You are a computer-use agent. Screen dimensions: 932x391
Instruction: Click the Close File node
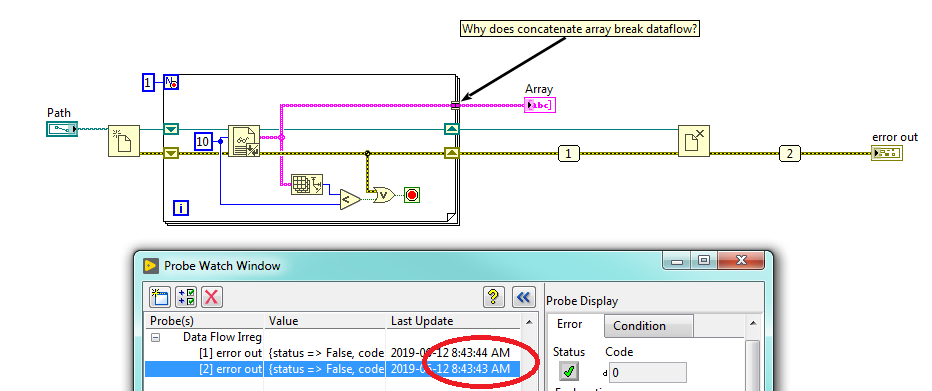tap(694, 141)
